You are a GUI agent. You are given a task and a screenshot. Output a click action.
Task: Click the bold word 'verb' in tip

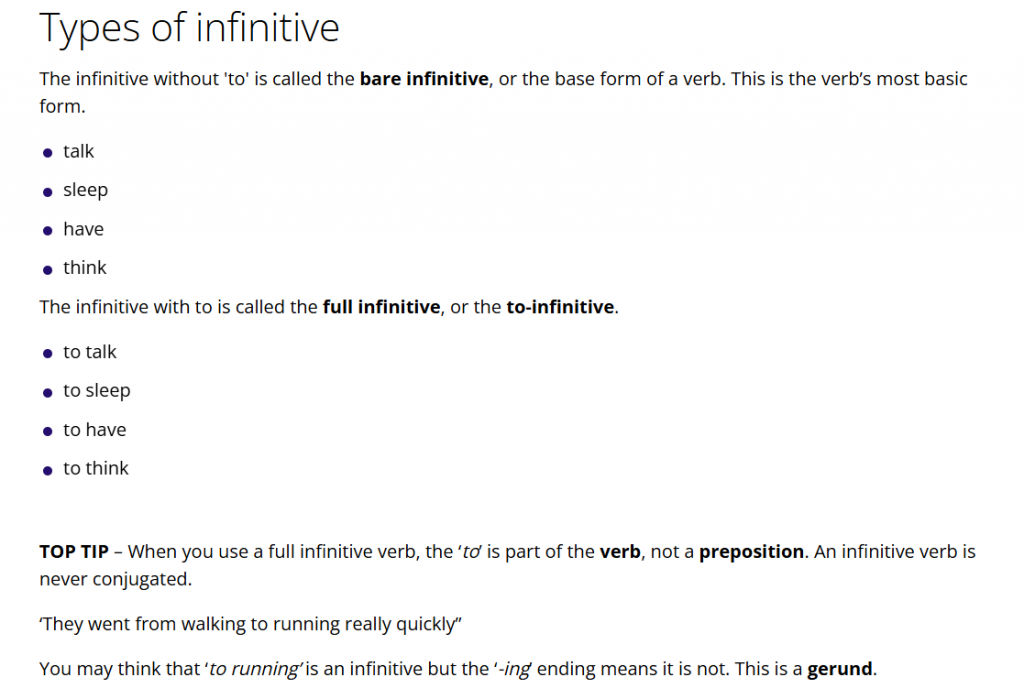(620, 552)
